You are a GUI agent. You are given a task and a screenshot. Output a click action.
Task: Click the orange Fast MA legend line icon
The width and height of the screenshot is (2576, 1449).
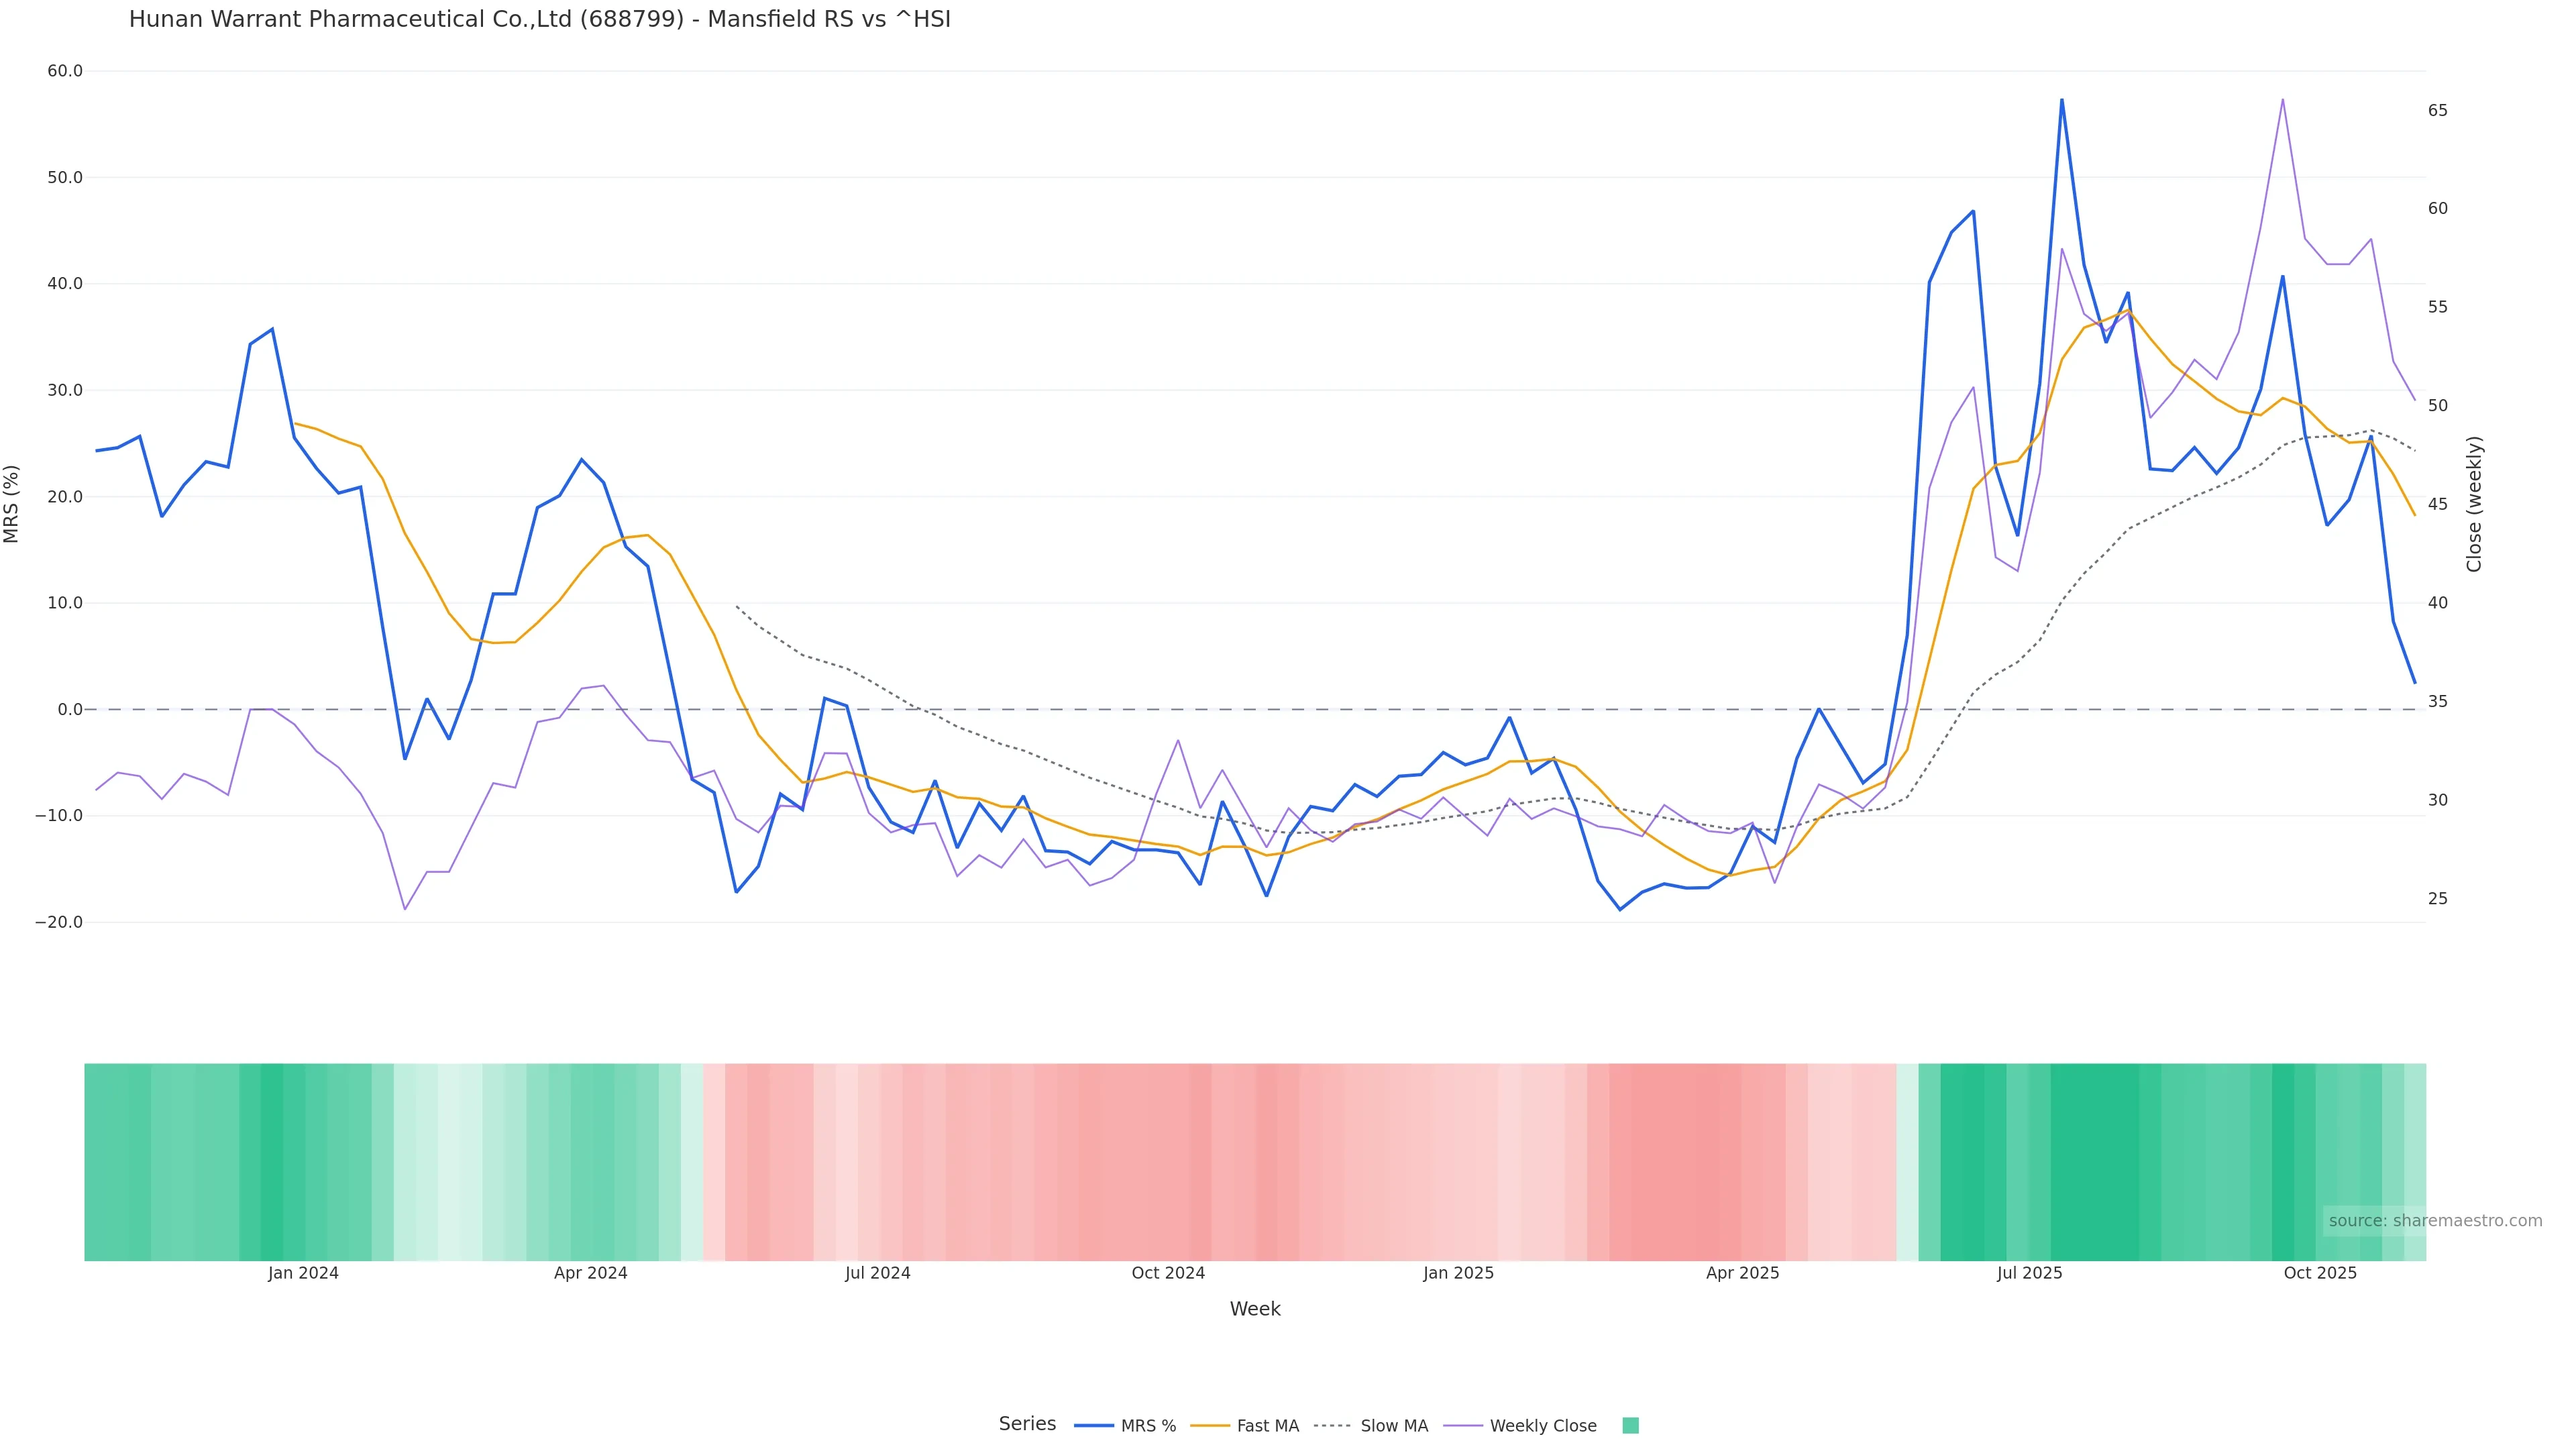(1210, 1426)
